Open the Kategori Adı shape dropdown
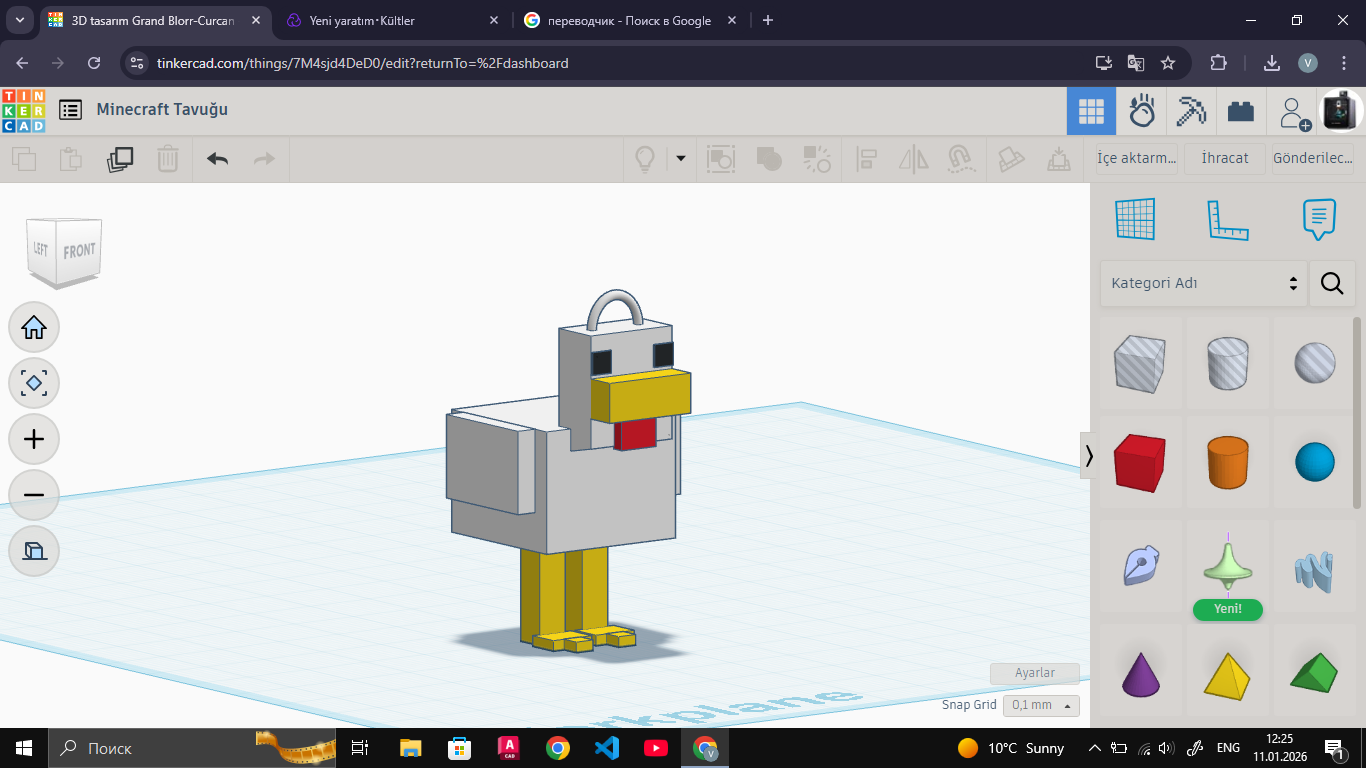Image resolution: width=1366 pixels, height=768 pixels. 1203,284
